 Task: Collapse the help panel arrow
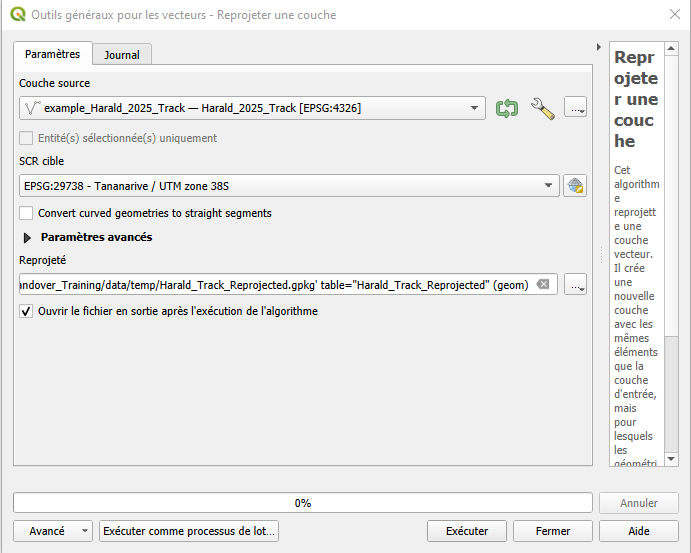(x=598, y=46)
